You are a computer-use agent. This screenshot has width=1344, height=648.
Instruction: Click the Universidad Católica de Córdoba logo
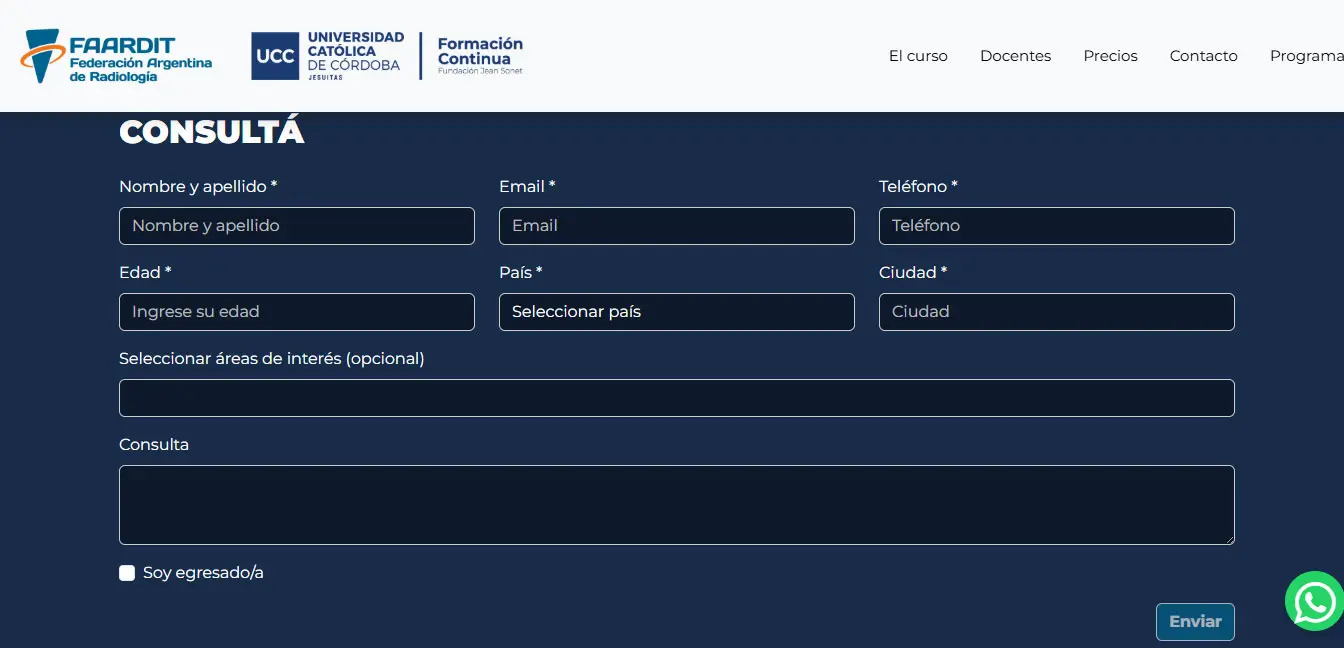(x=328, y=56)
